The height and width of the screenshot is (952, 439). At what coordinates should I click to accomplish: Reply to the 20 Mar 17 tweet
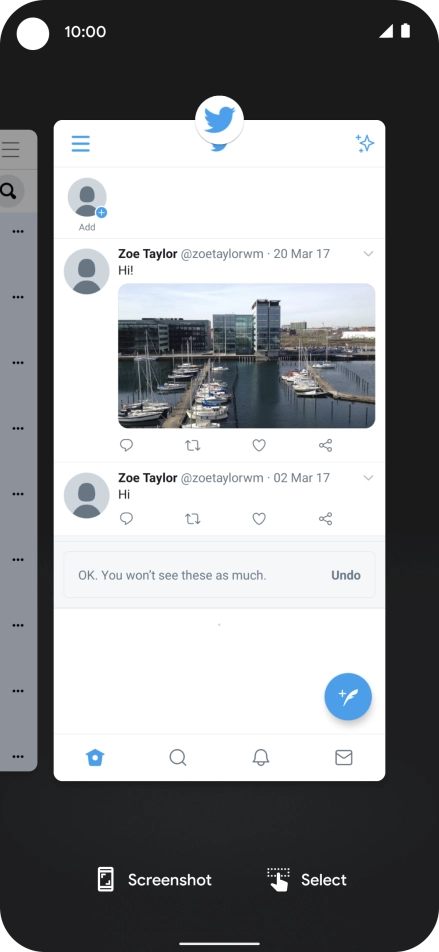[x=126, y=446]
